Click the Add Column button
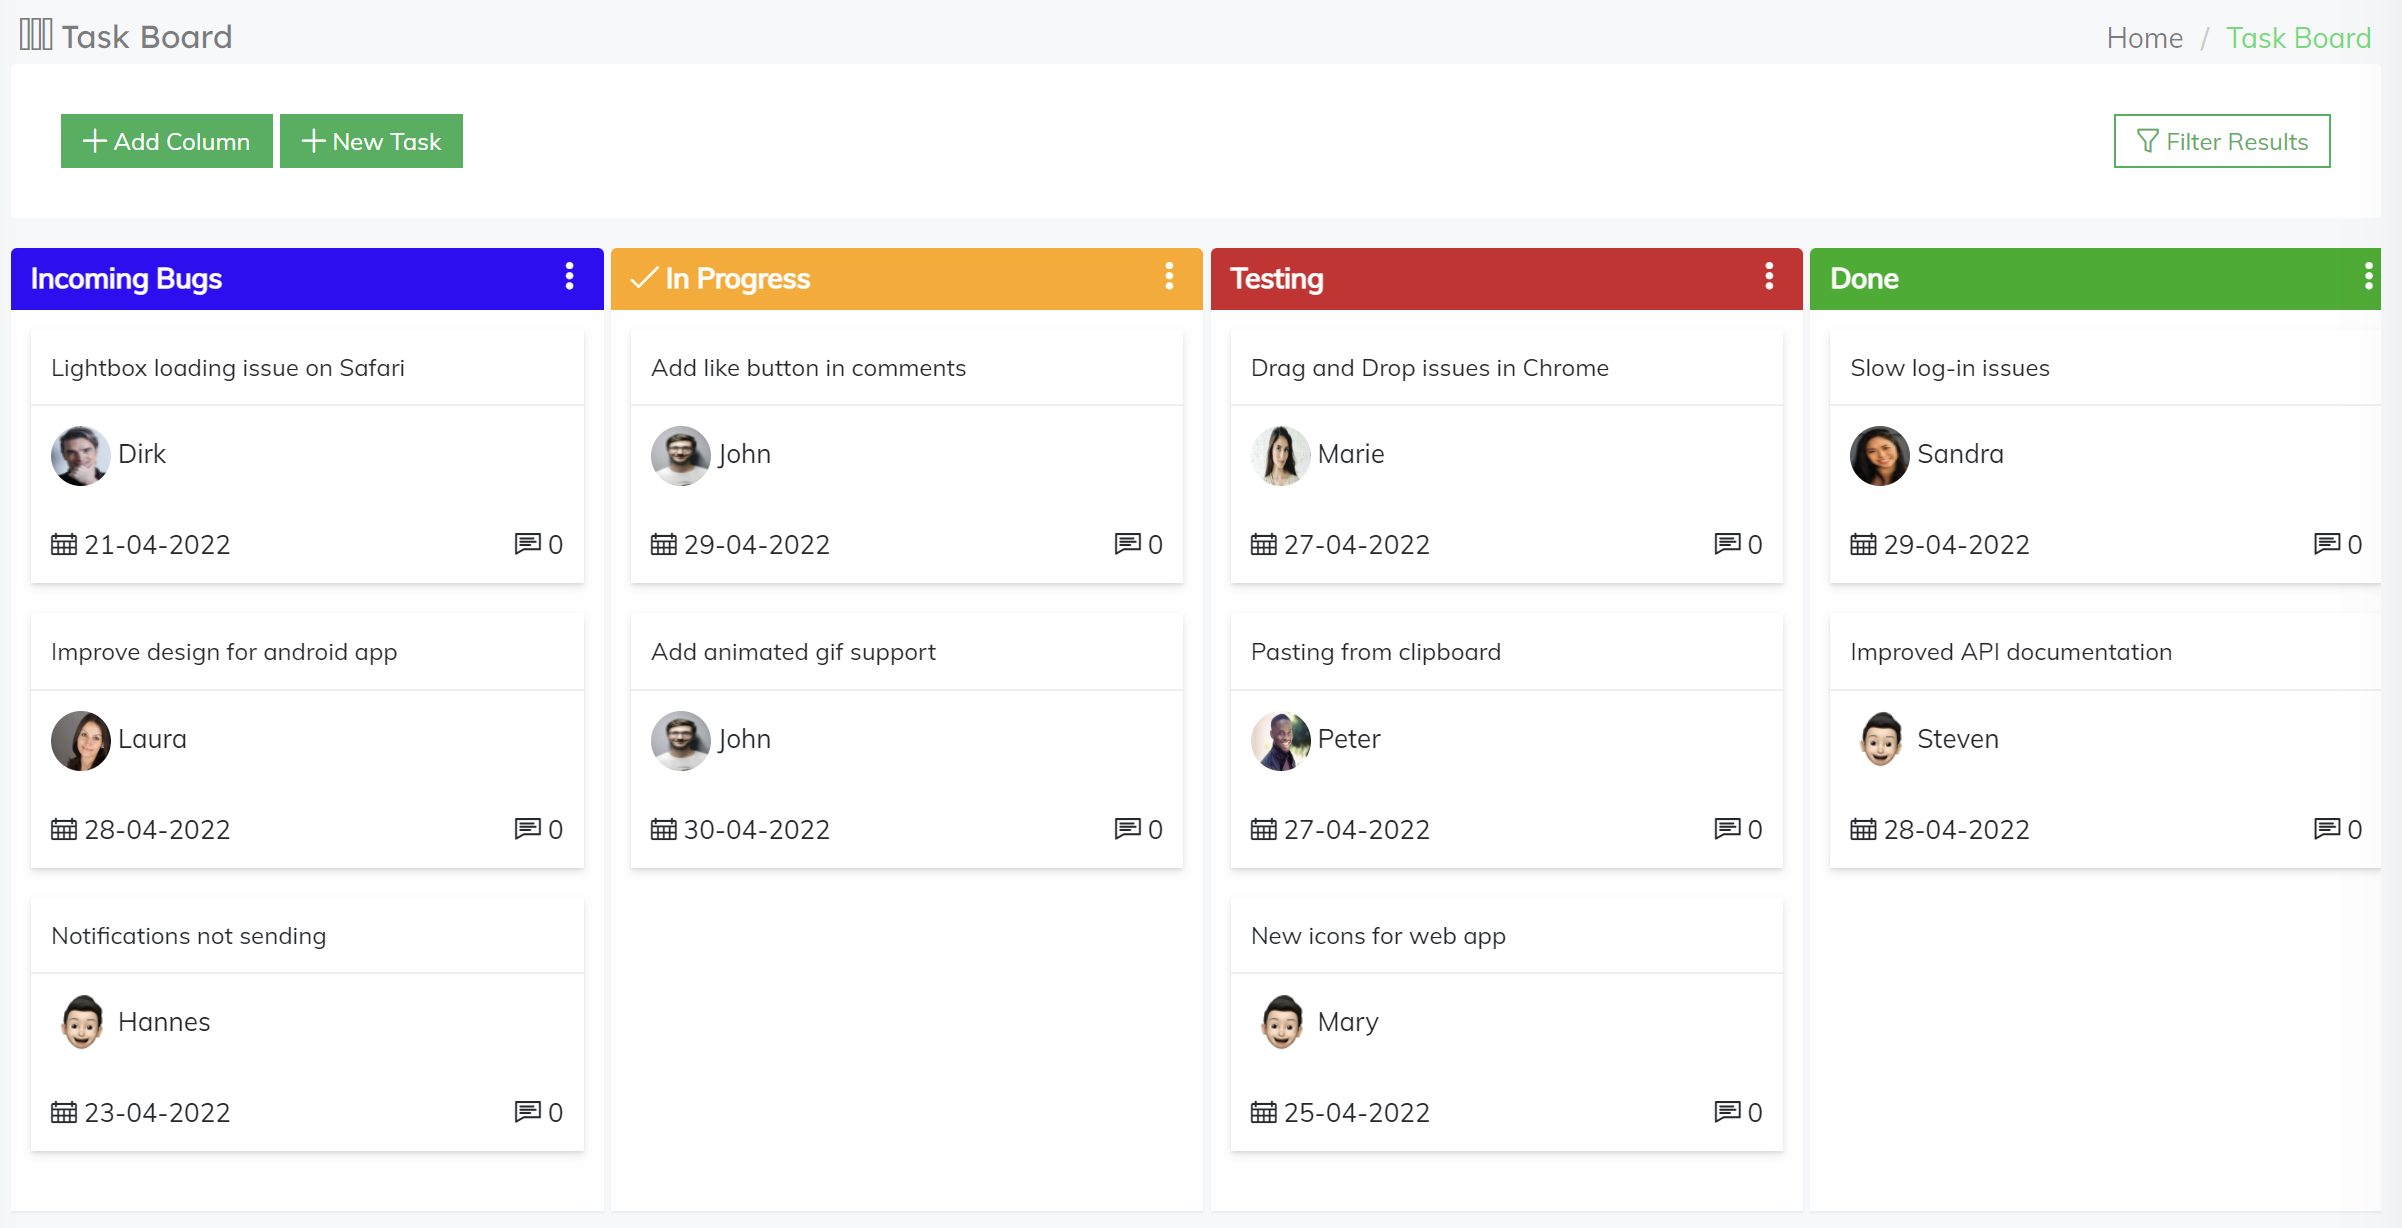The image size is (2402, 1228). 166,141
